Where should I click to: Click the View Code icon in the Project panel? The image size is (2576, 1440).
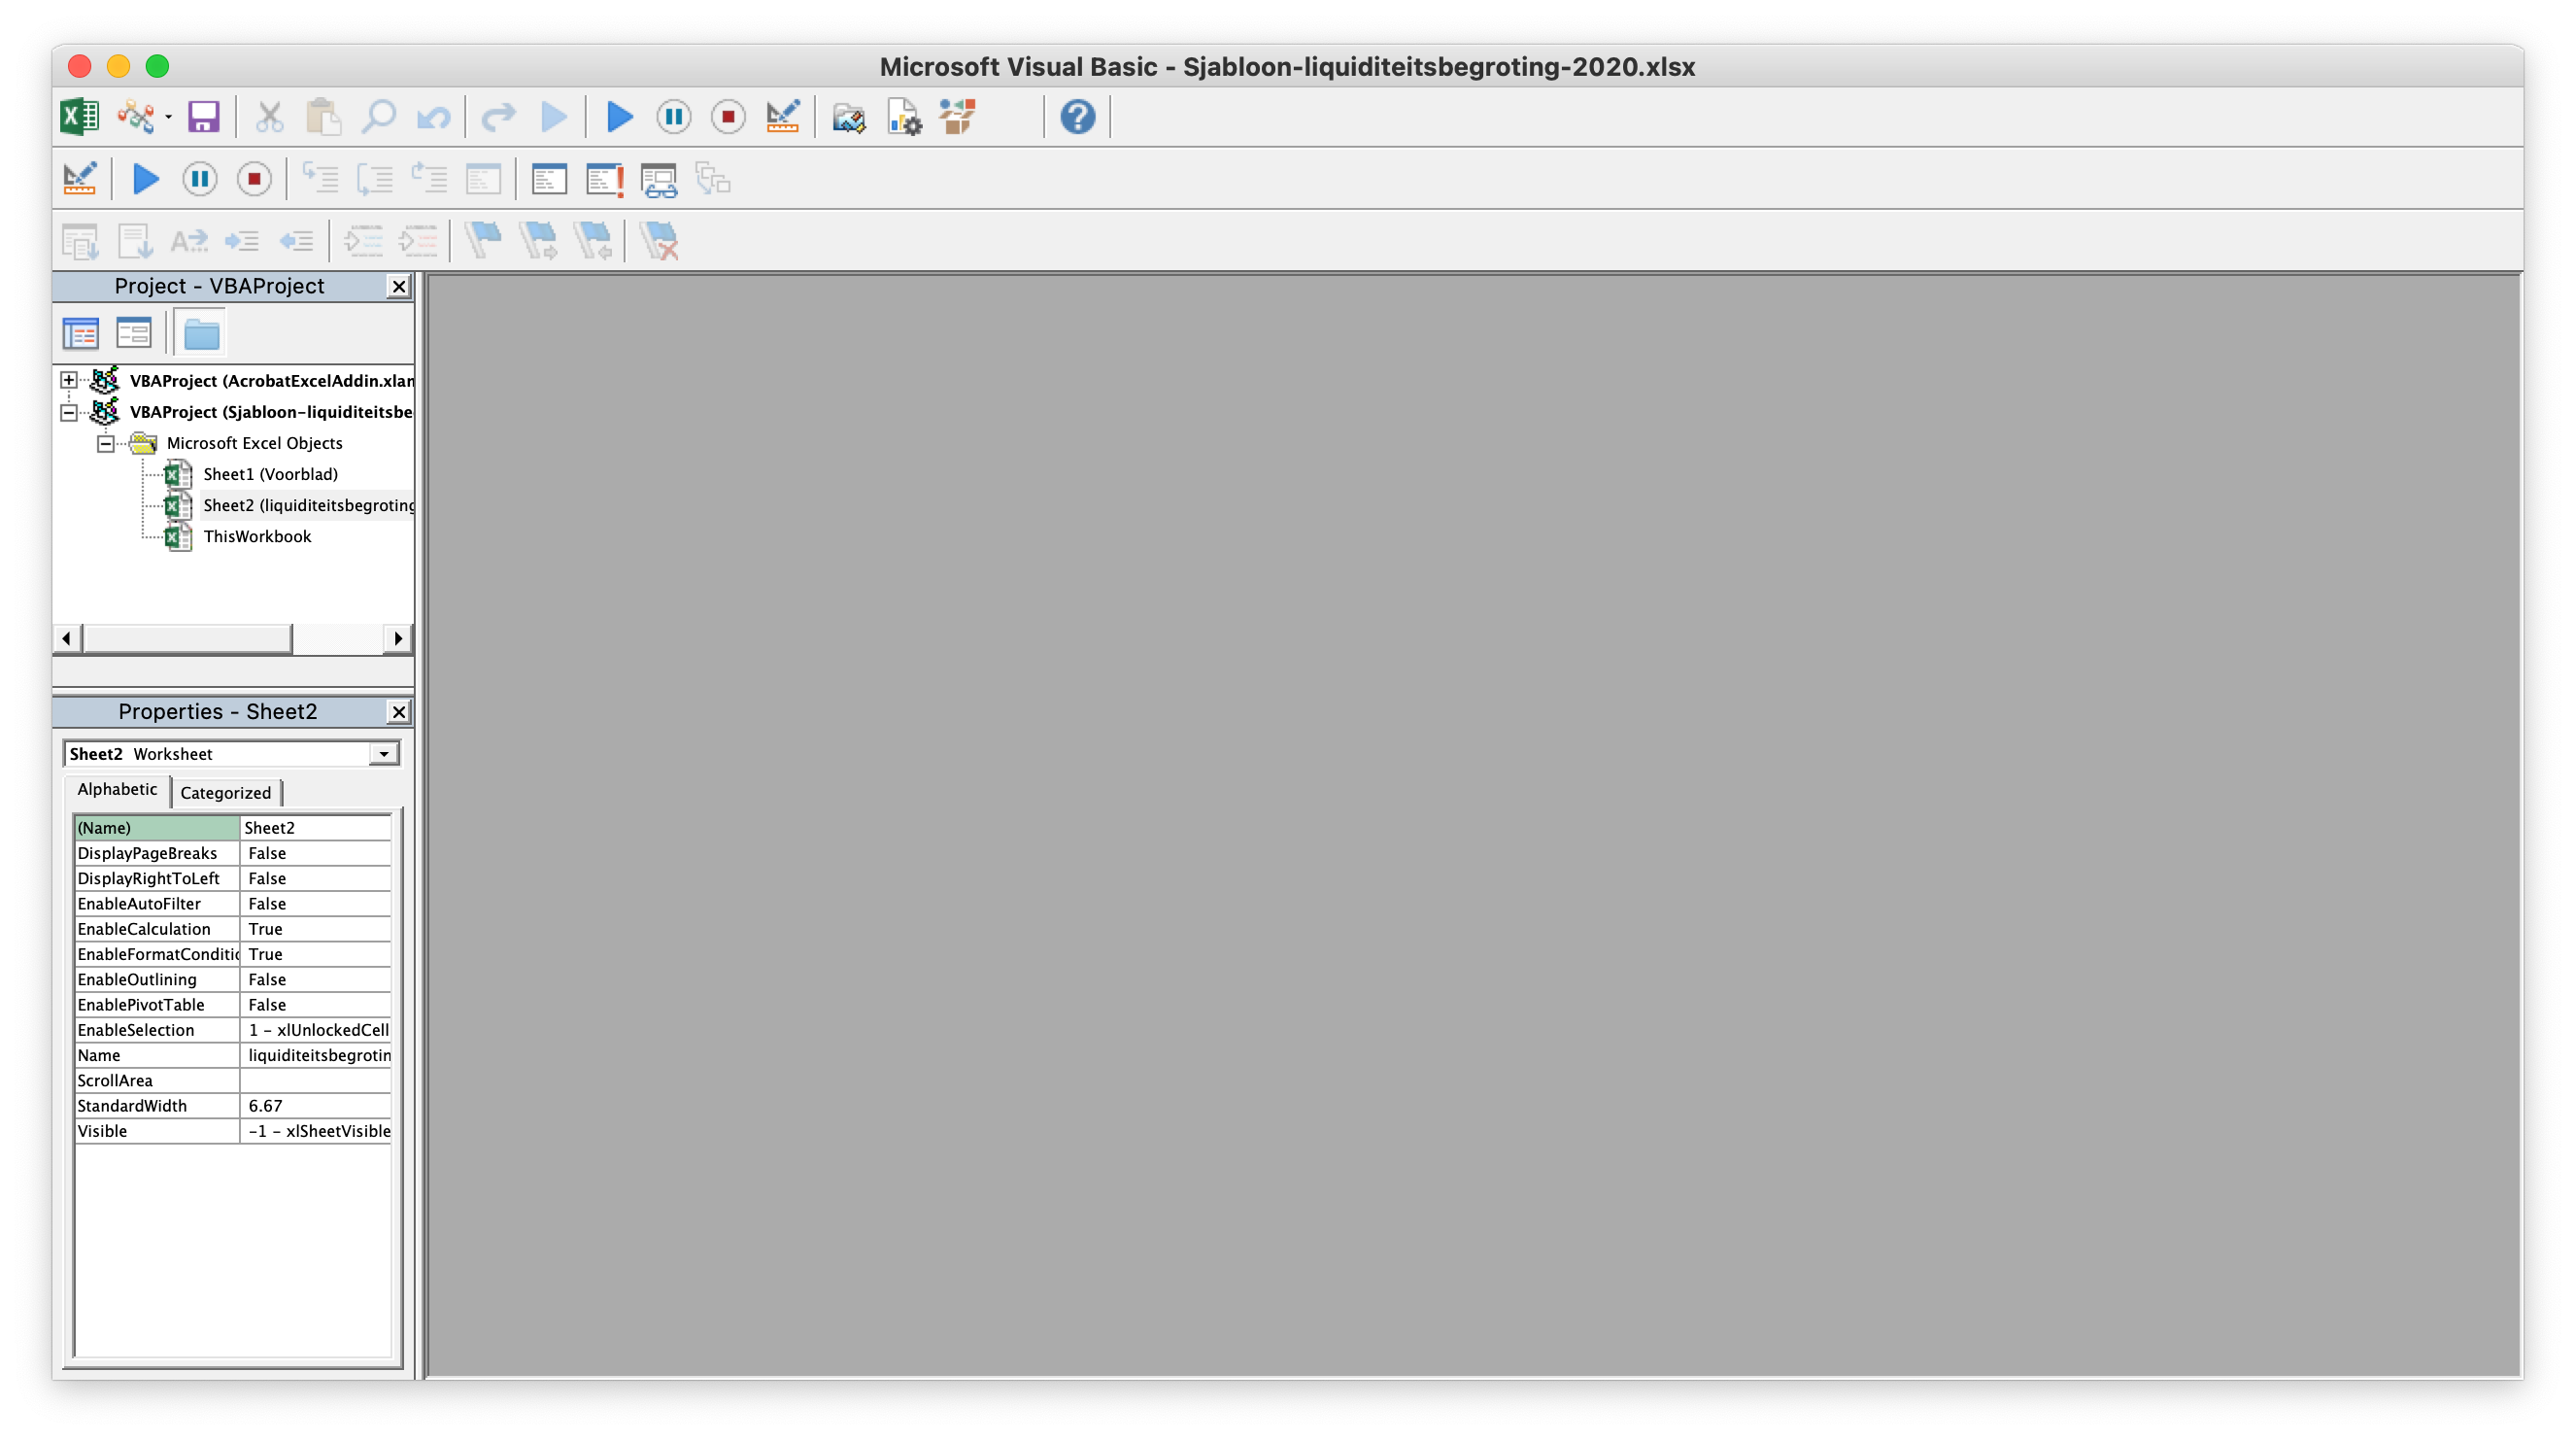pos(80,333)
